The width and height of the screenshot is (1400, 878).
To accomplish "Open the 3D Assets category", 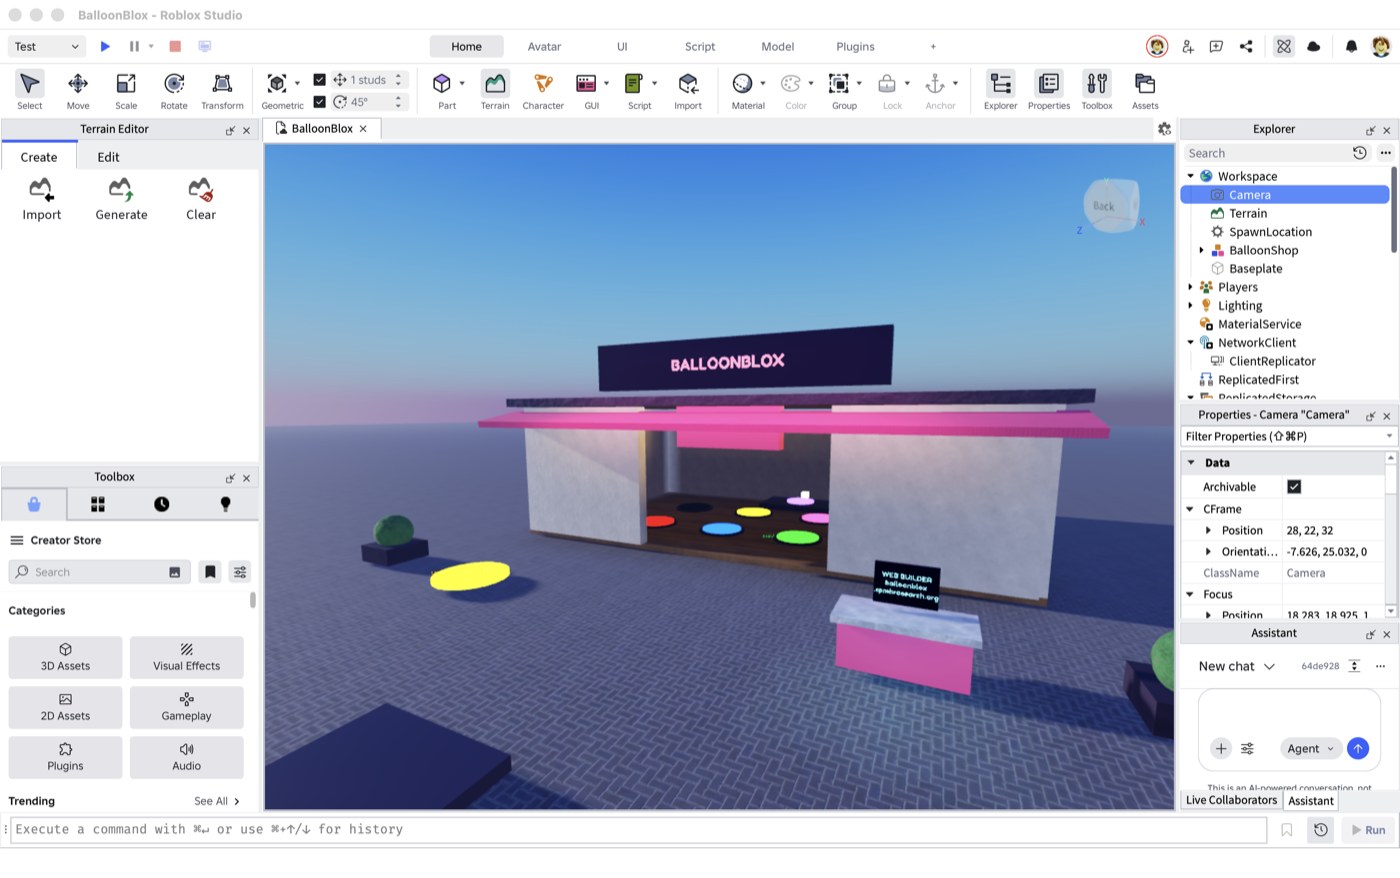I will point(65,657).
